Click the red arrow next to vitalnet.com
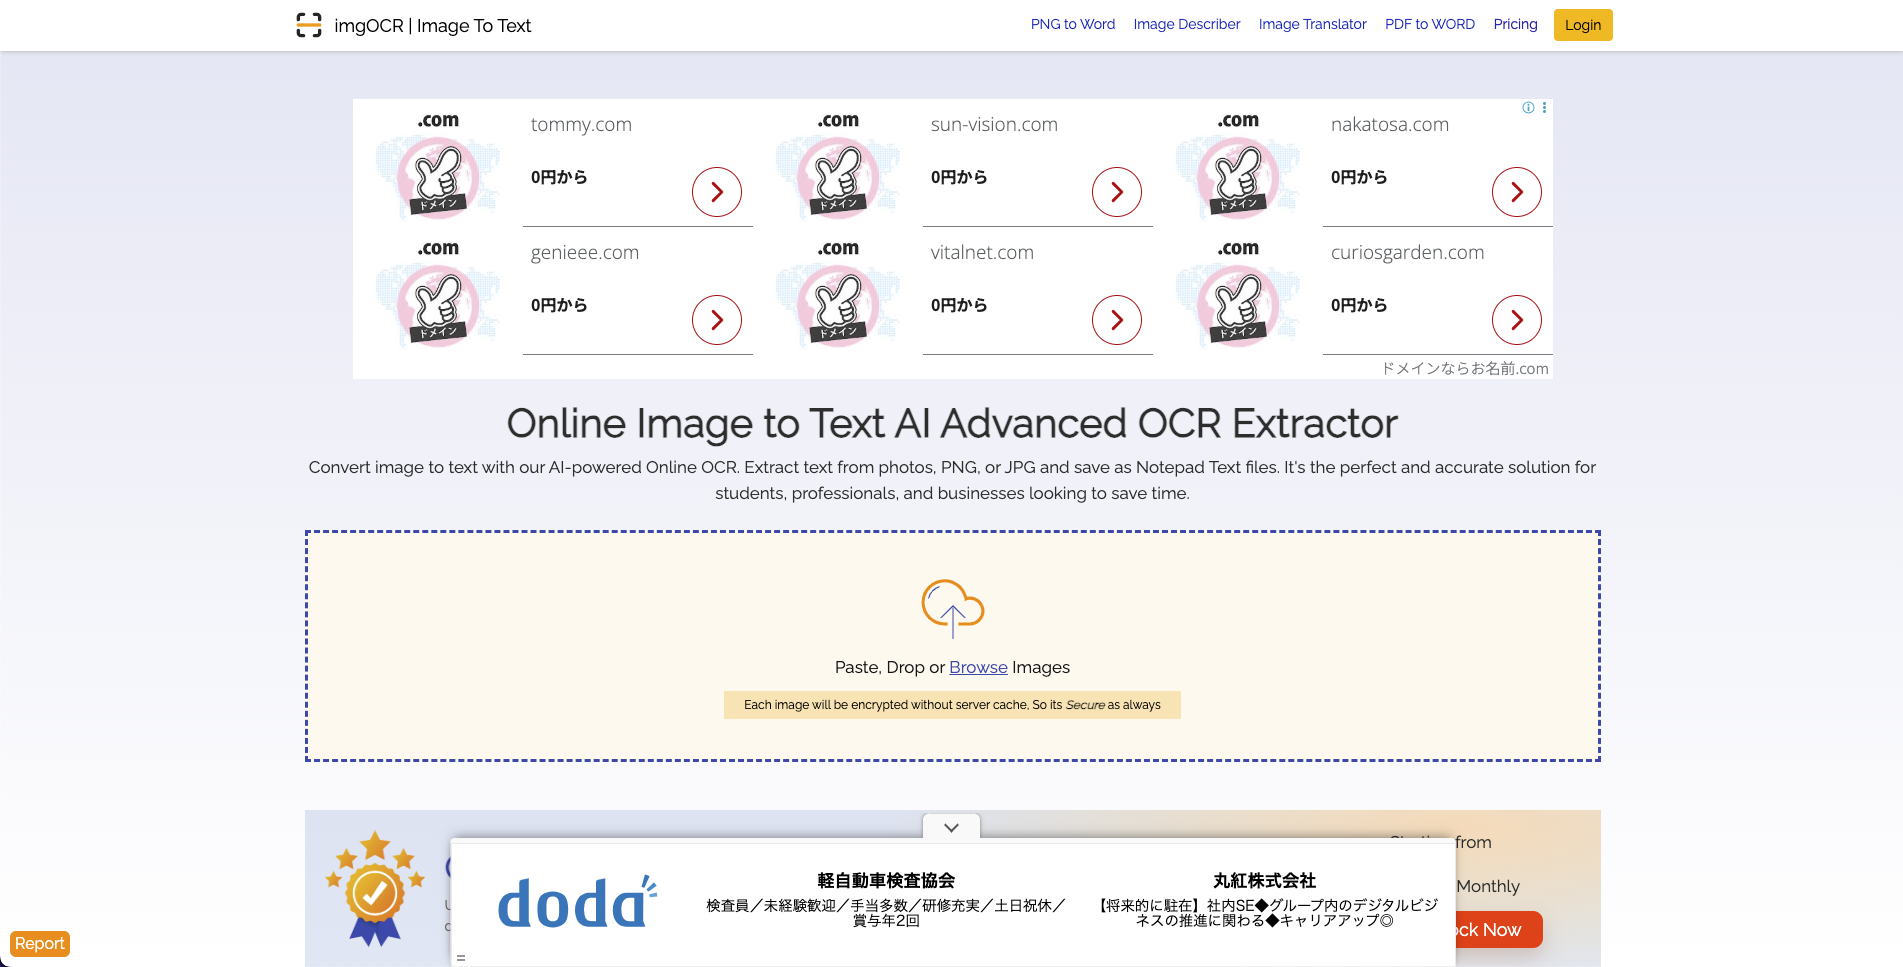Image resolution: width=1903 pixels, height=967 pixels. [1116, 320]
